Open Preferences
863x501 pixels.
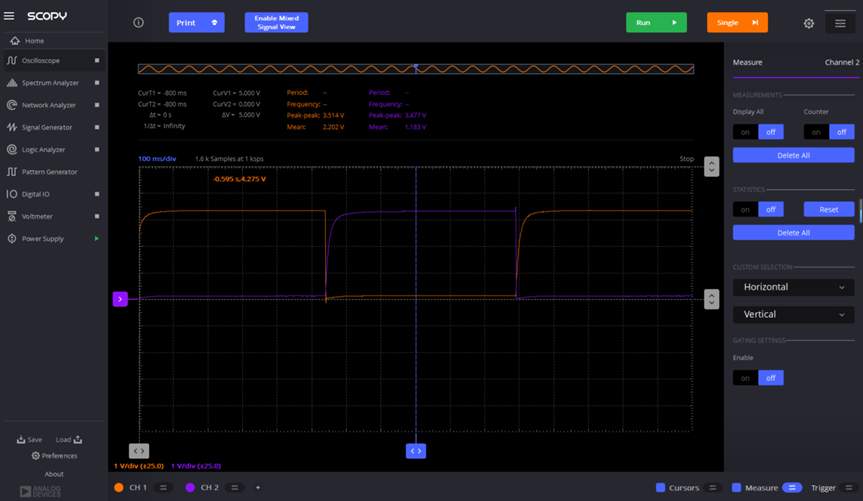(x=54, y=456)
